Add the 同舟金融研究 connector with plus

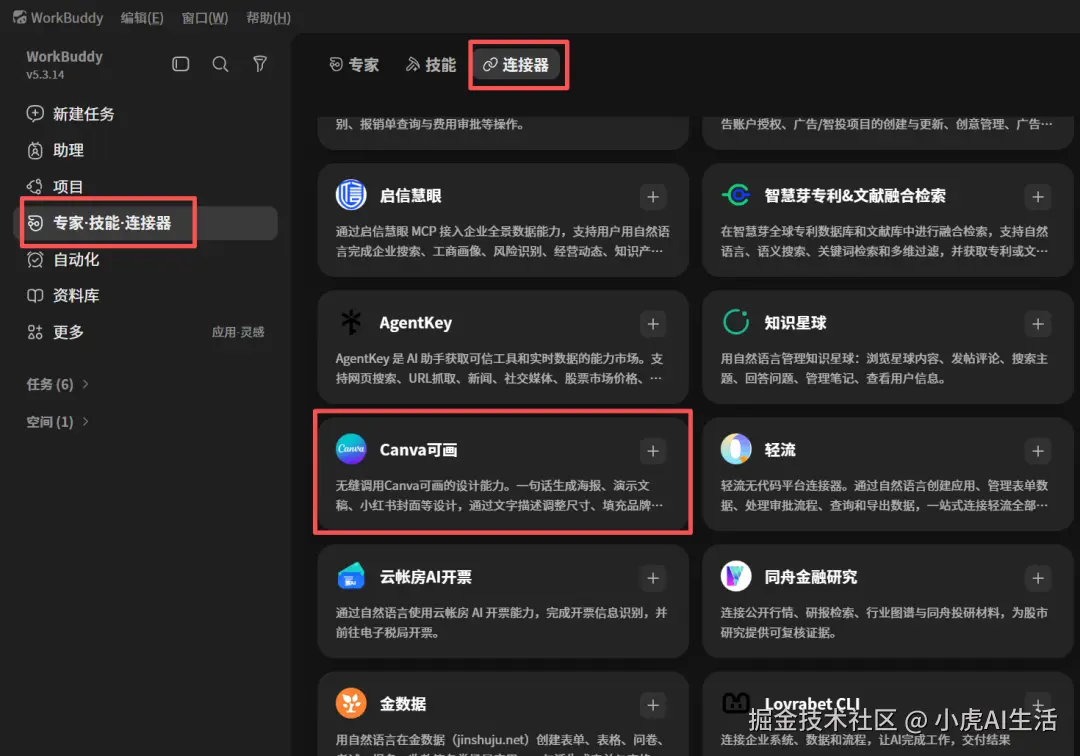[1037, 578]
